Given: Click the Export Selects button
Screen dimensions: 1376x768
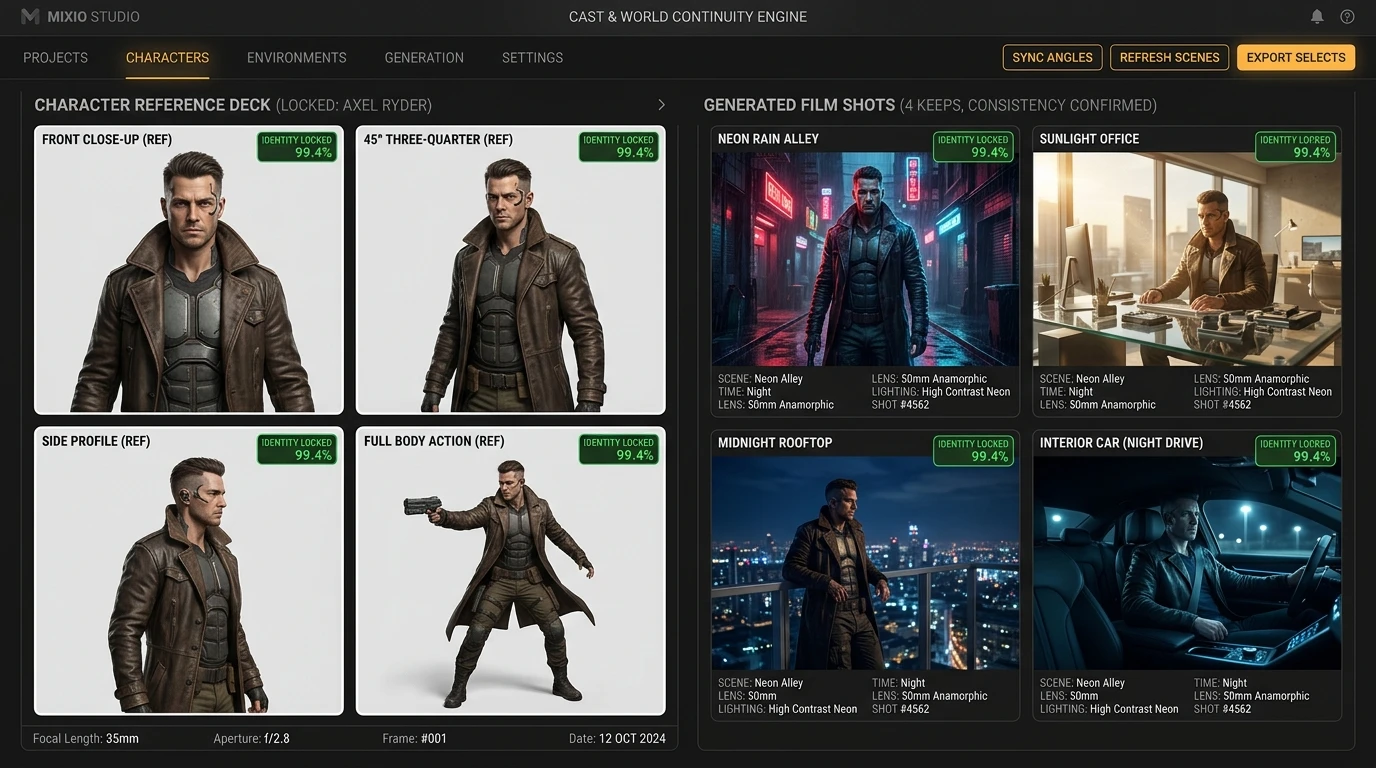Looking at the screenshot, I should click(x=1296, y=58).
